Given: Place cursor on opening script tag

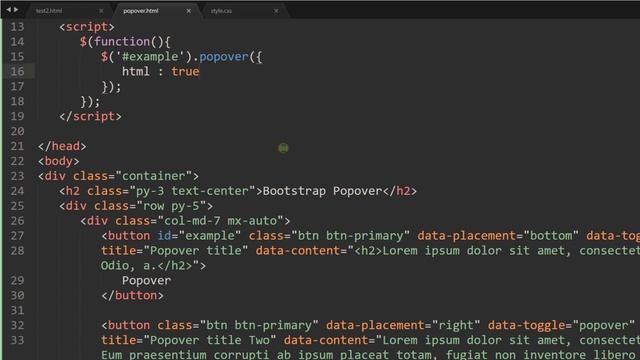Looking at the screenshot, I should [87, 27].
